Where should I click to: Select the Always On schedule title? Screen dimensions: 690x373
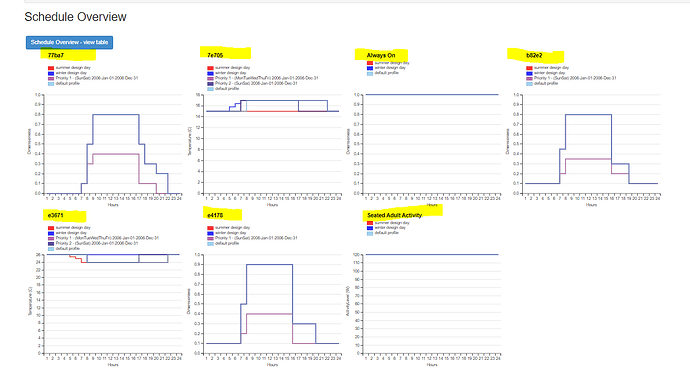click(381, 55)
